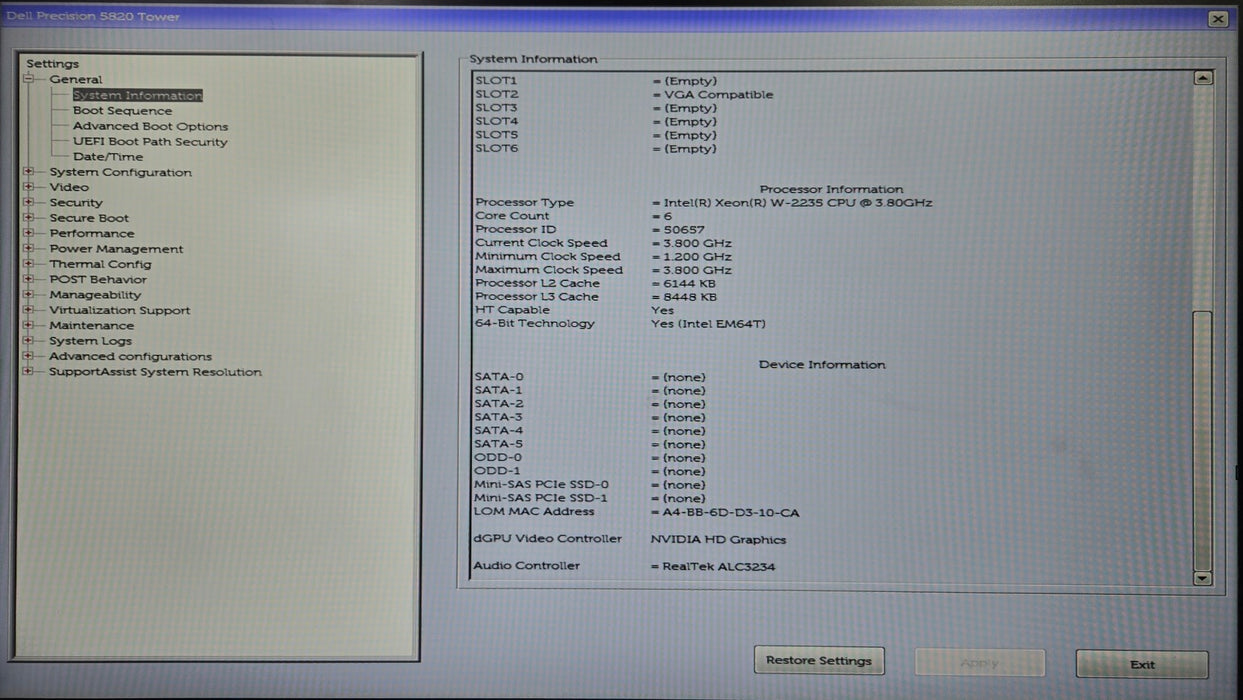Click the Processor L2 Cache row
The image size is (1243, 700).
(x=595, y=284)
